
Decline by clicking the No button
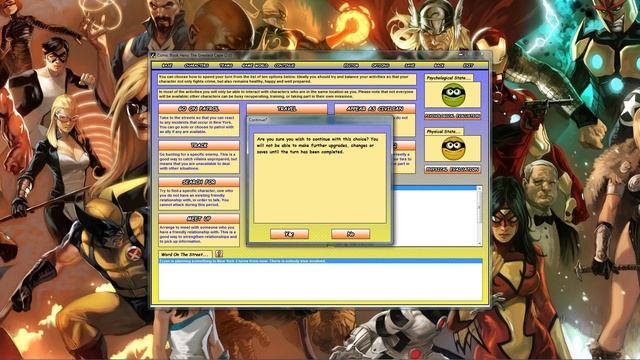point(351,233)
